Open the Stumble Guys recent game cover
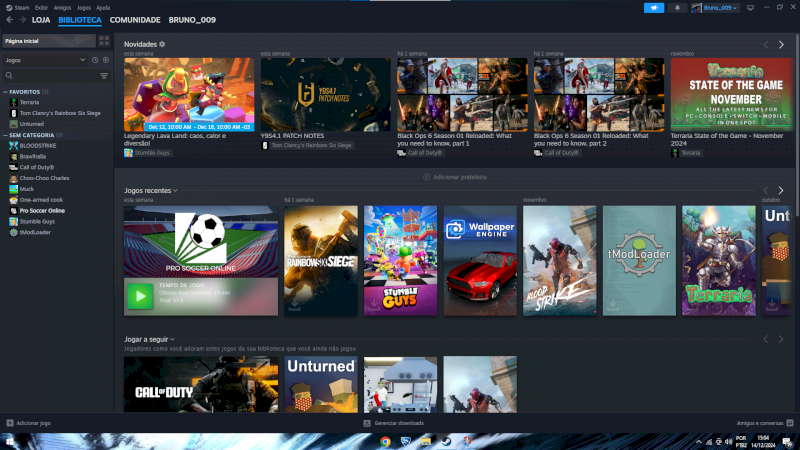800x450 pixels. coord(401,261)
